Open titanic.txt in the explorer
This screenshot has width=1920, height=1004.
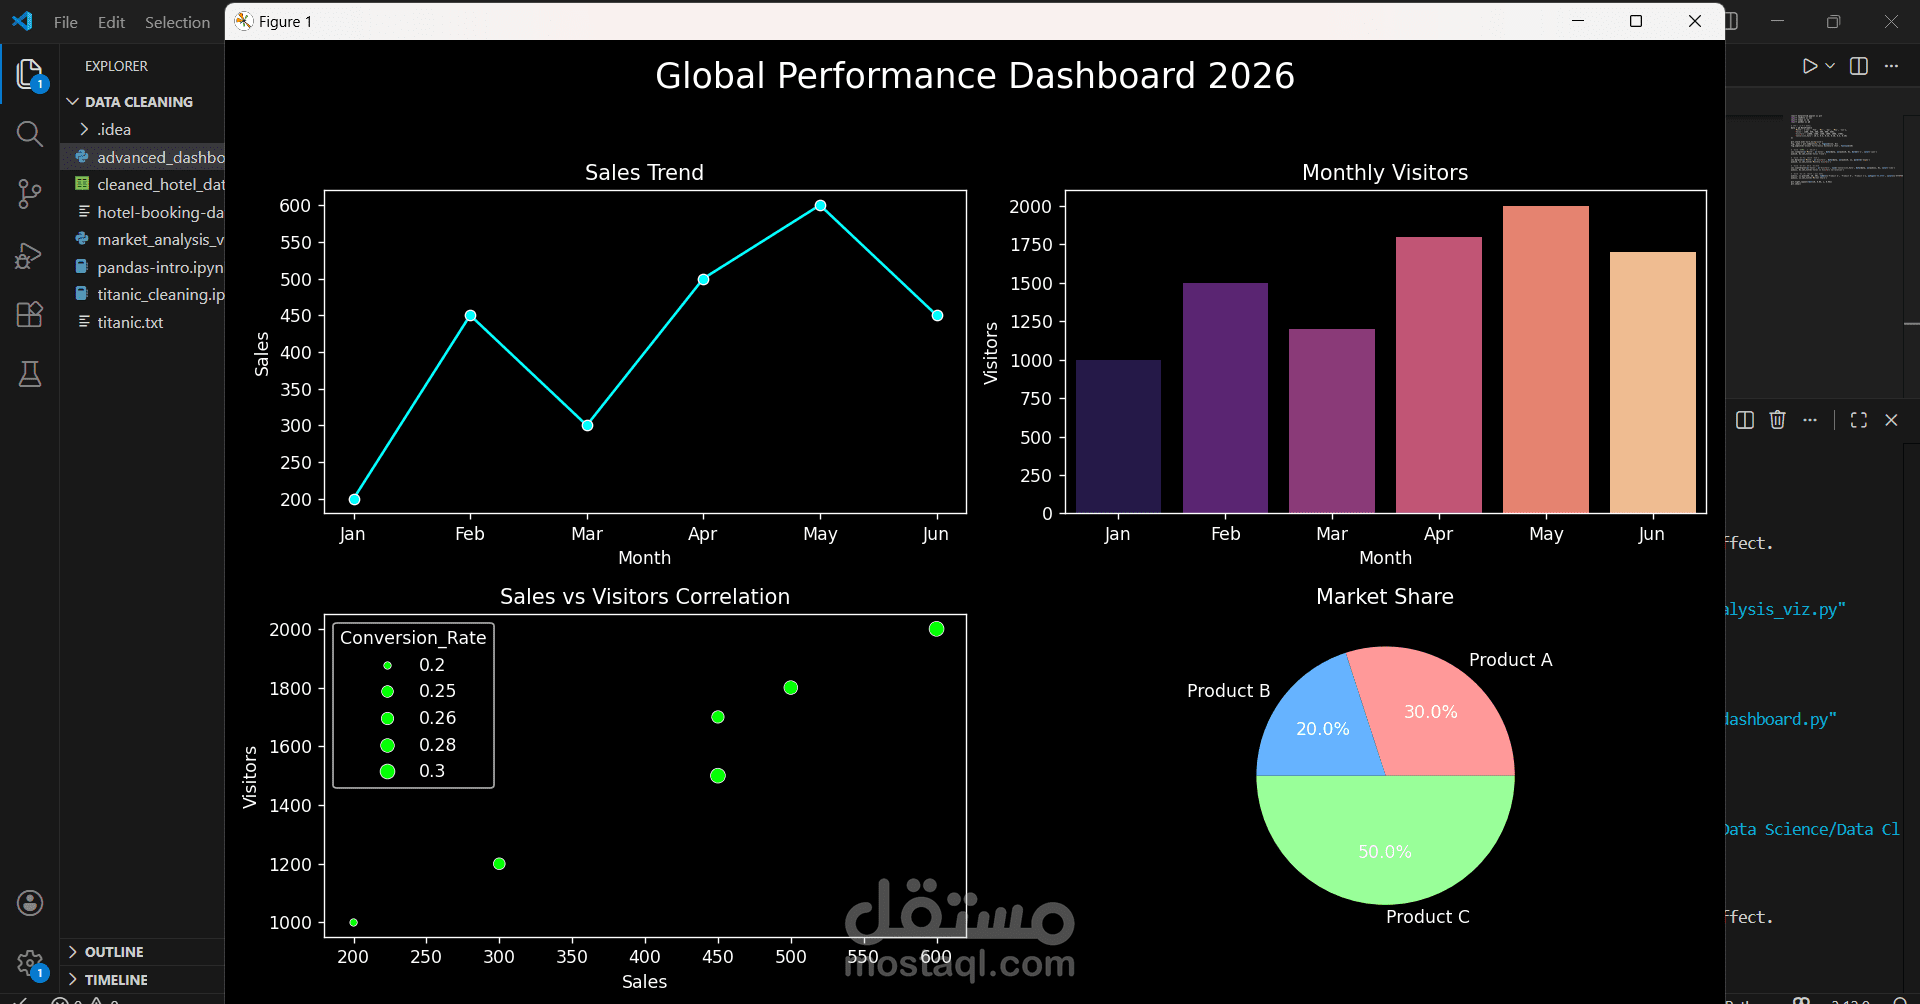click(x=143, y=322)
